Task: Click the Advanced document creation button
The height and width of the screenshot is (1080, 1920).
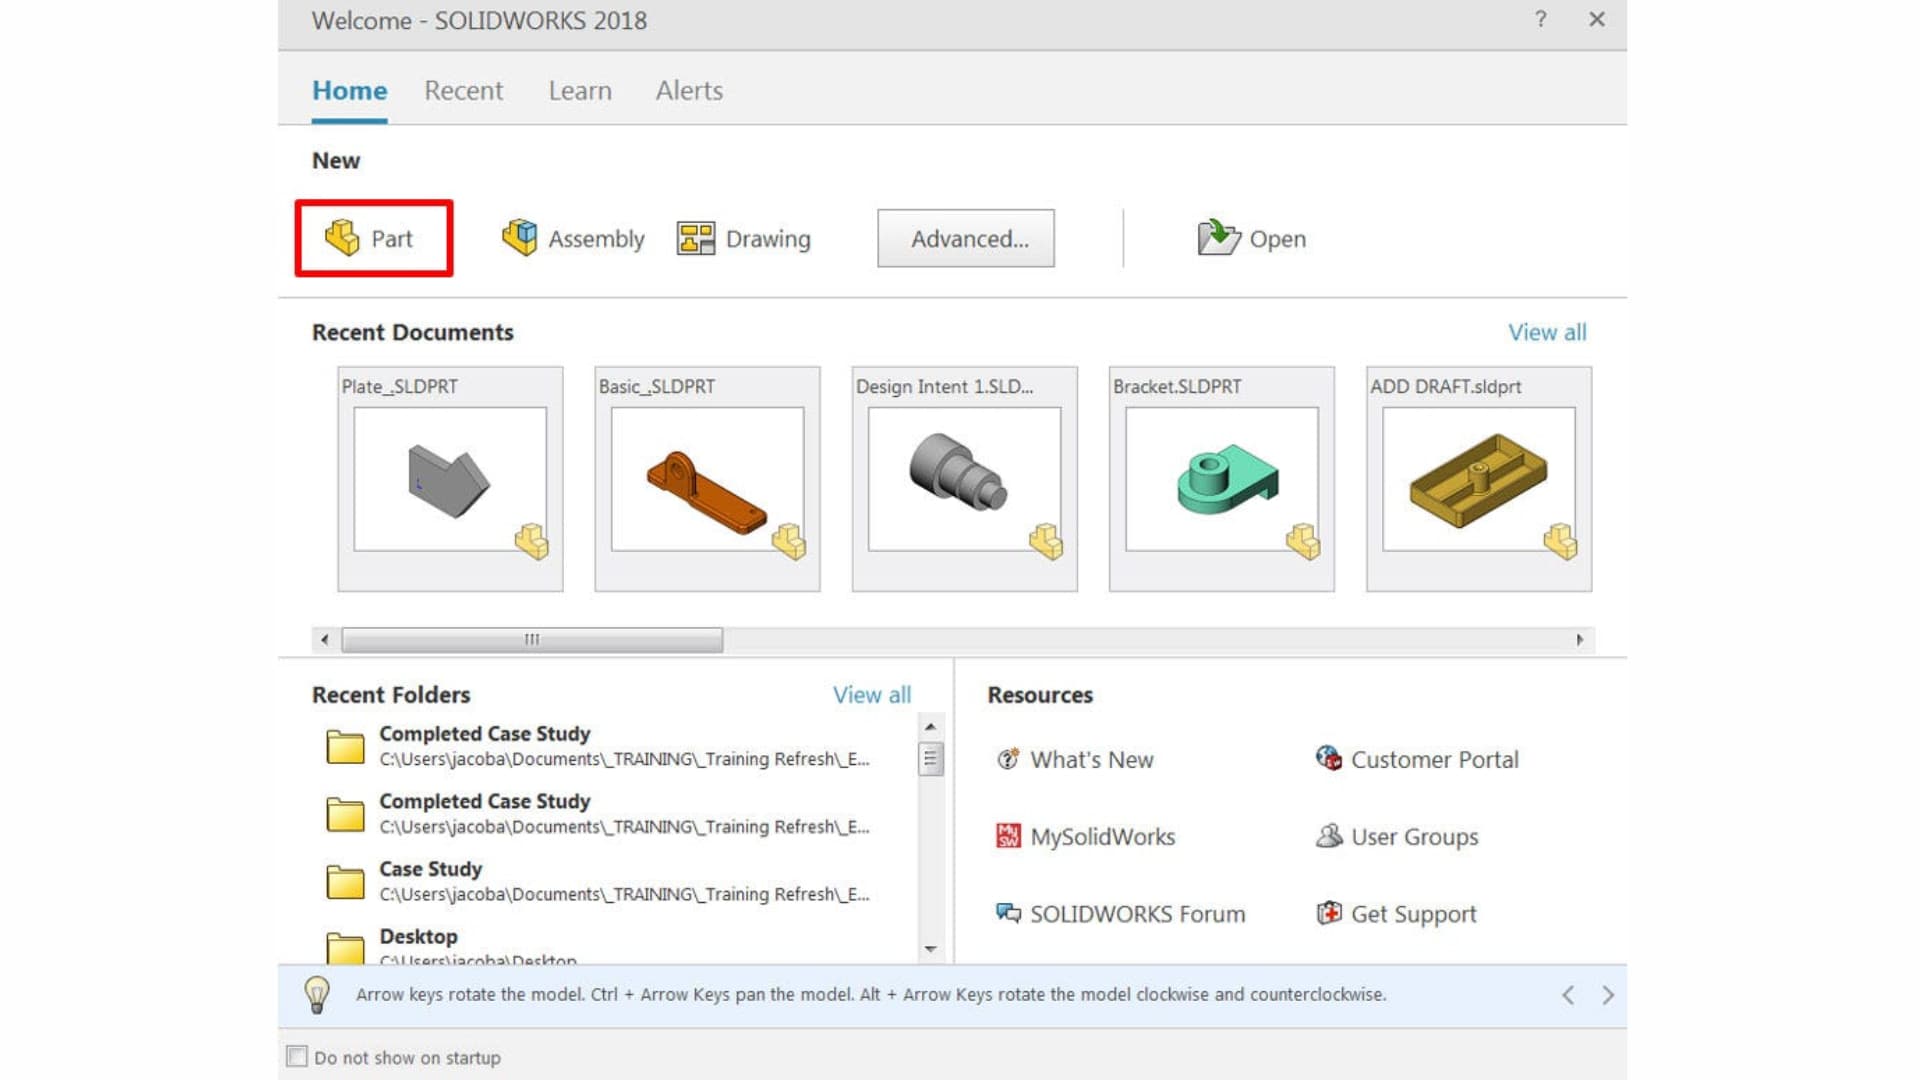Action: pyautogui.click(x=965, y=238)
